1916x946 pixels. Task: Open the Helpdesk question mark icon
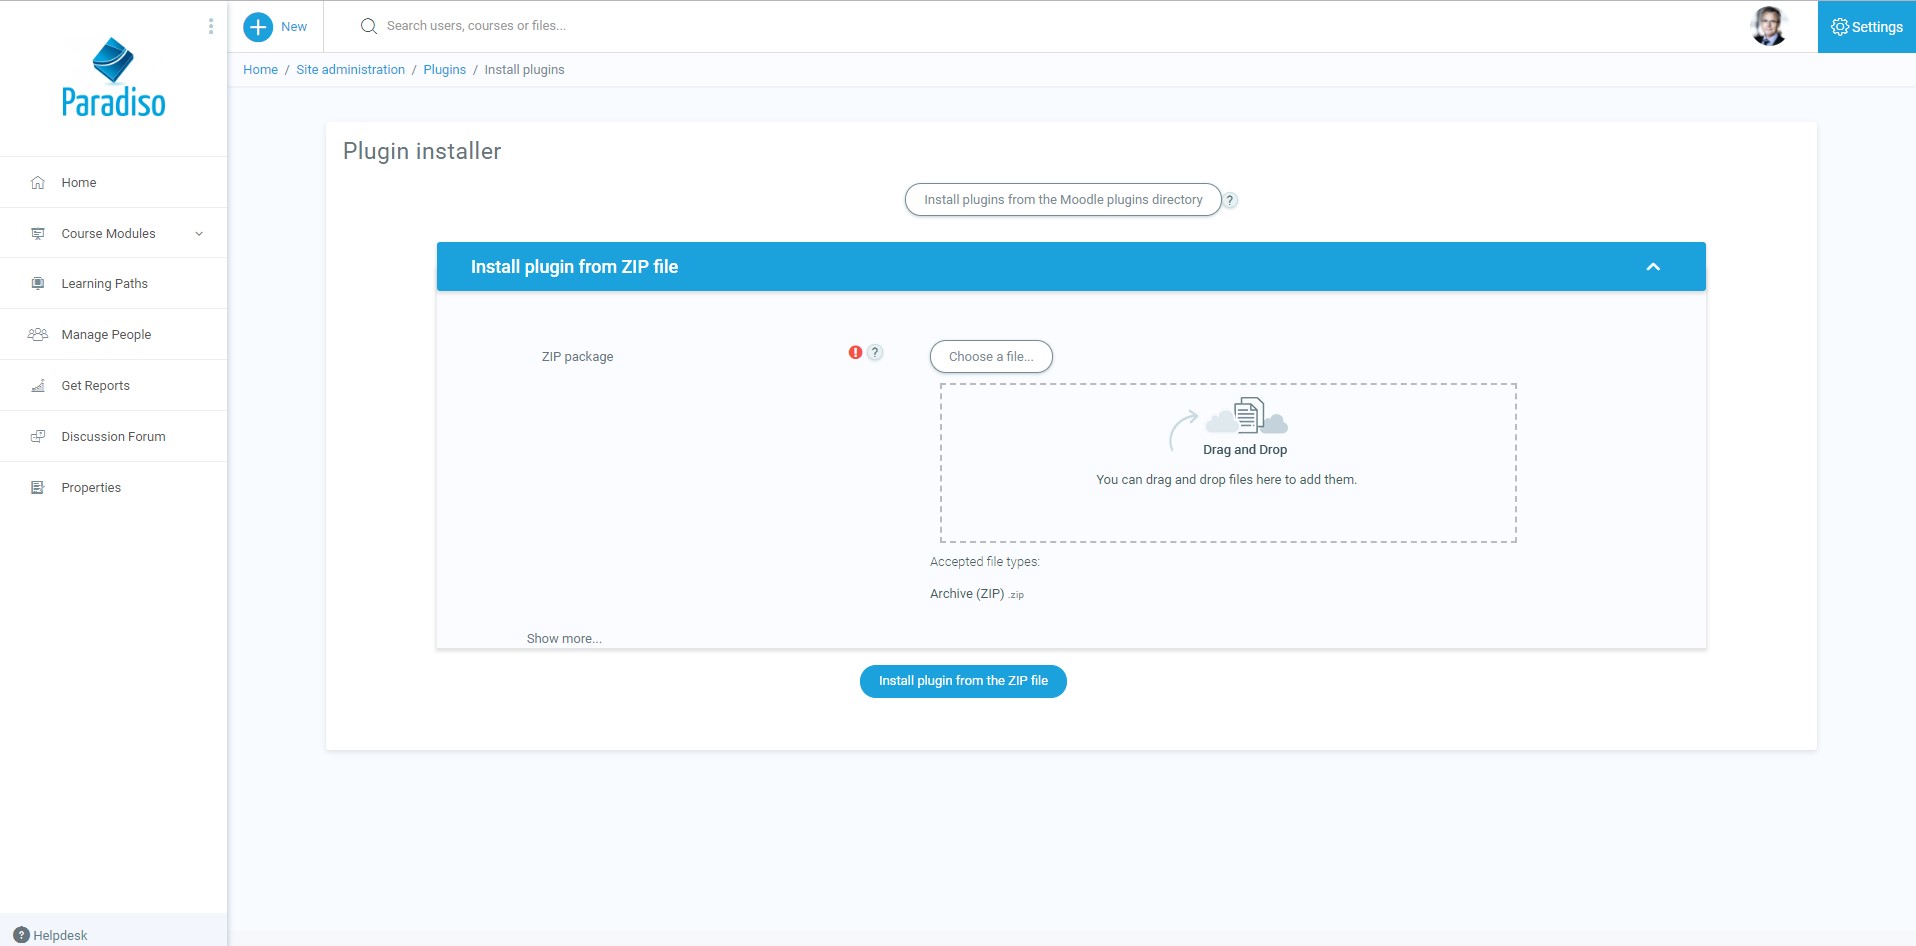point(21,935)
